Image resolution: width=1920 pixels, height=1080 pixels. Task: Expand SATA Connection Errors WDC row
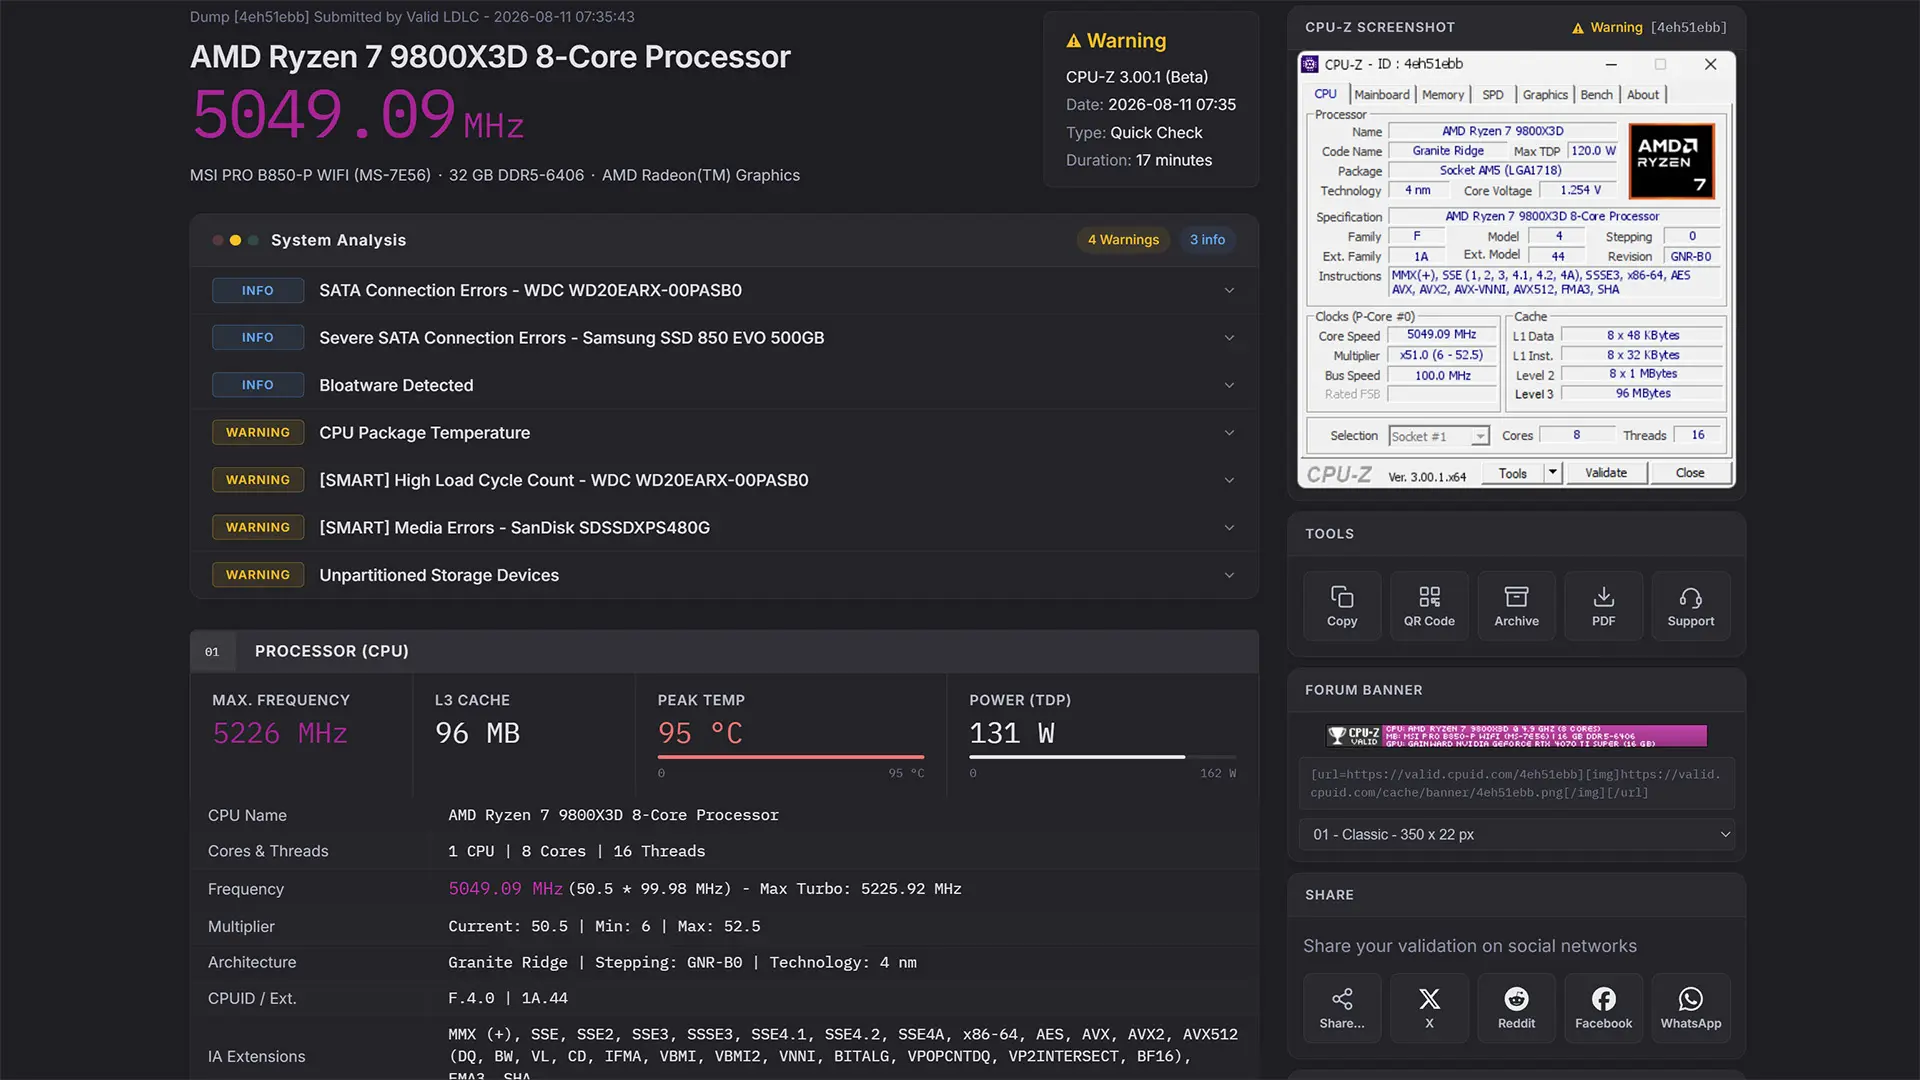tap(724, 291)
